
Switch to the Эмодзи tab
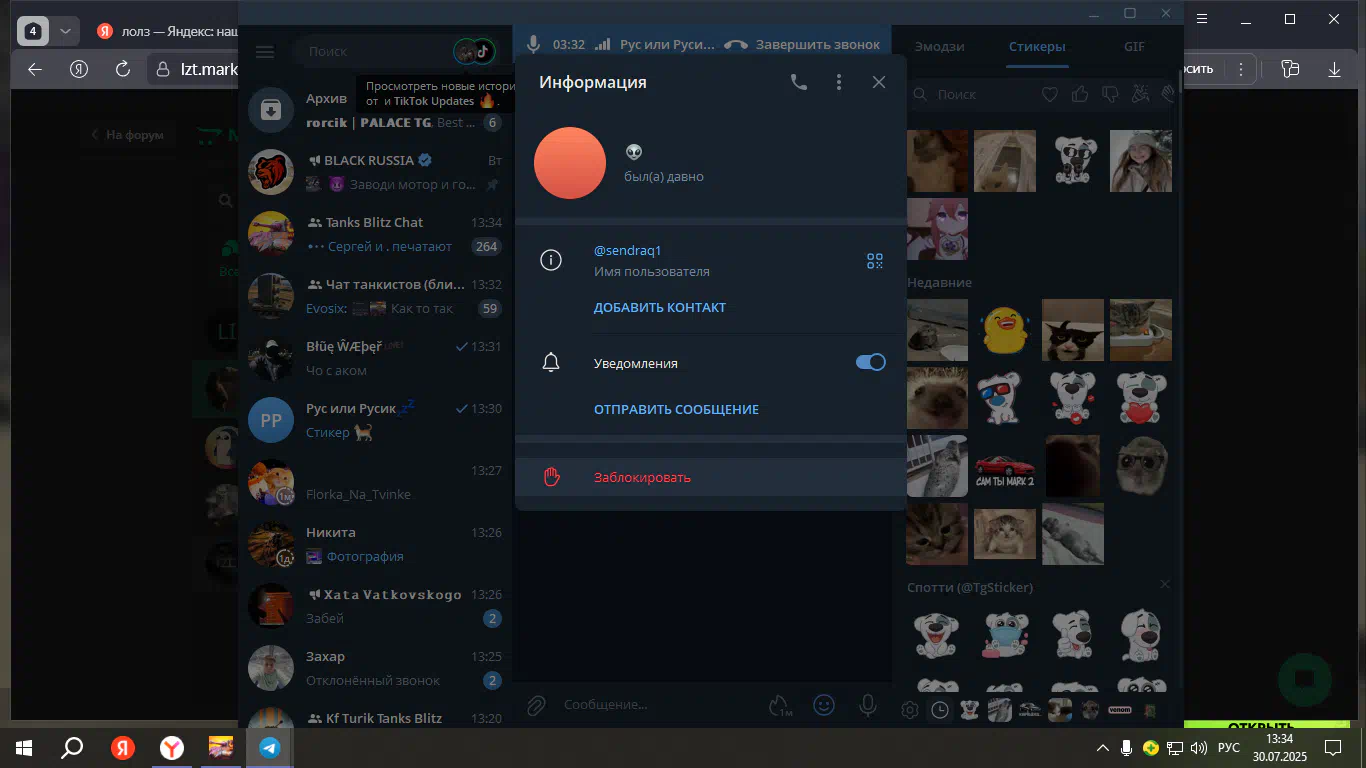click(x=939, y=46)
